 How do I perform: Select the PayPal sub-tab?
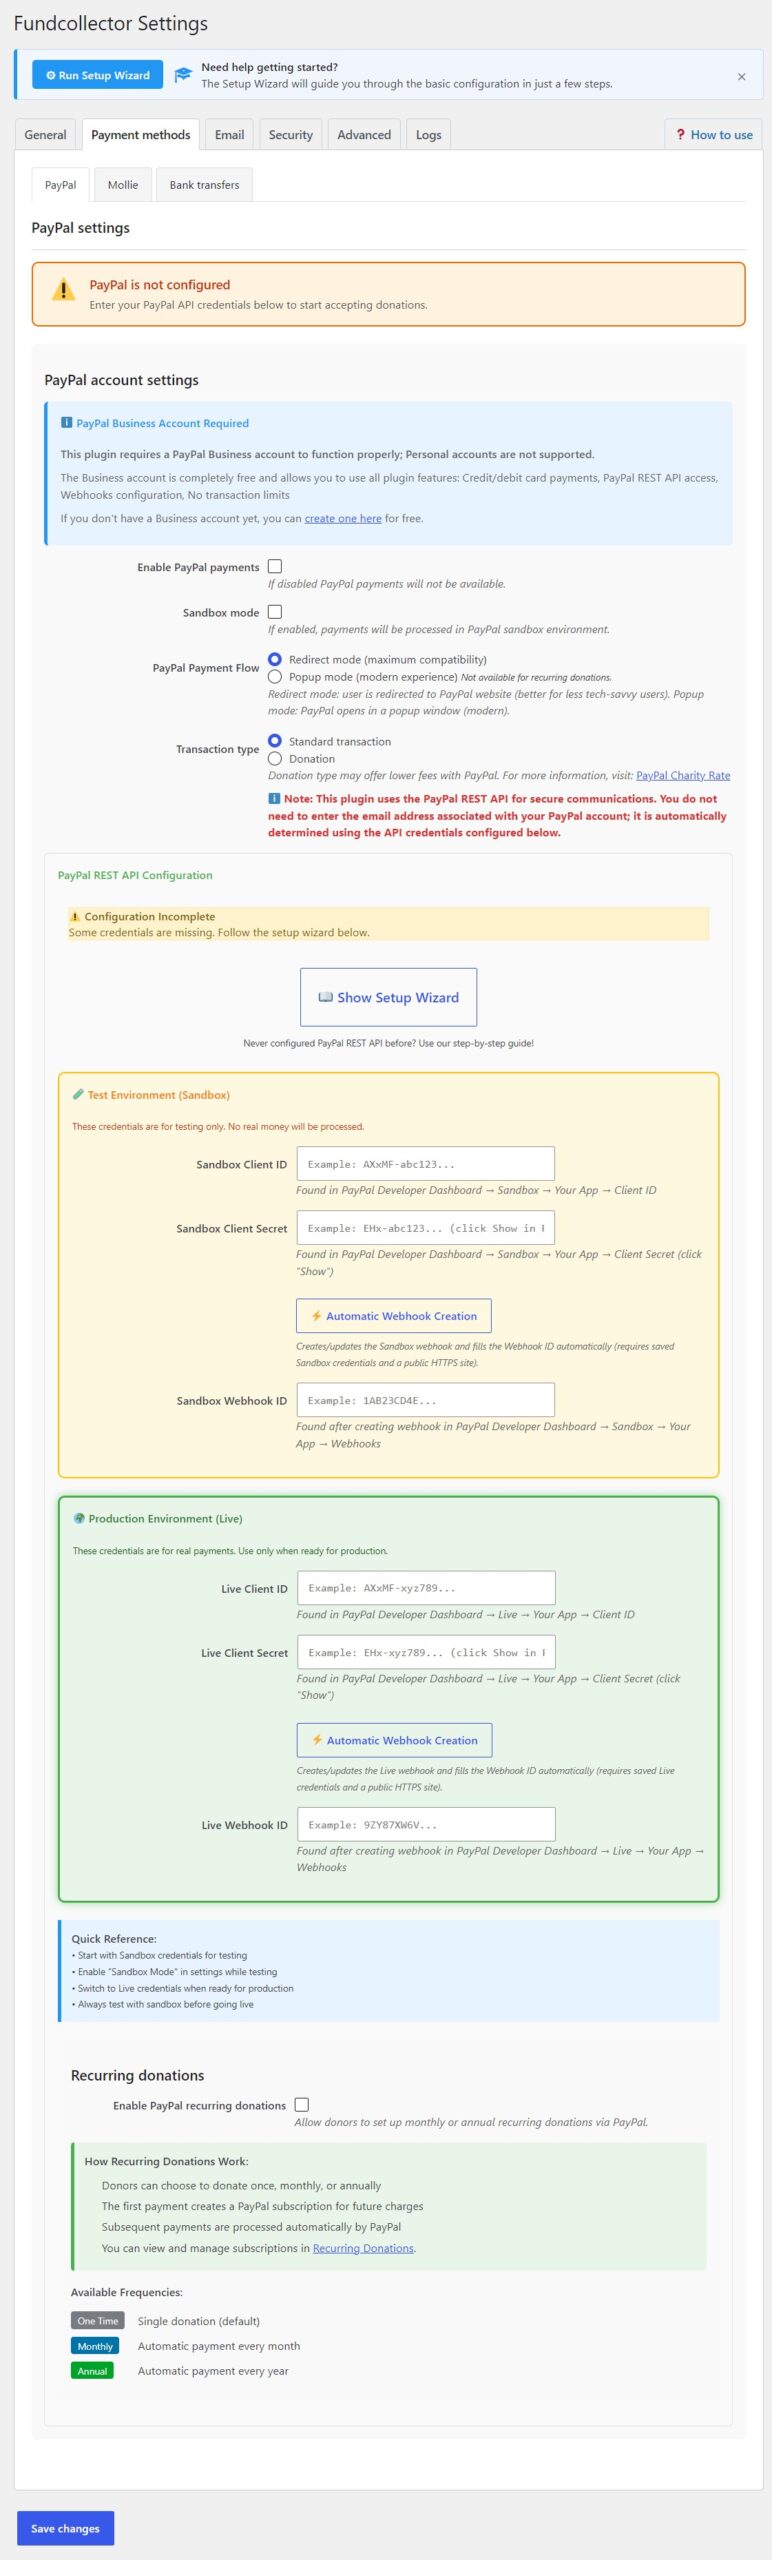coord(60,185)
